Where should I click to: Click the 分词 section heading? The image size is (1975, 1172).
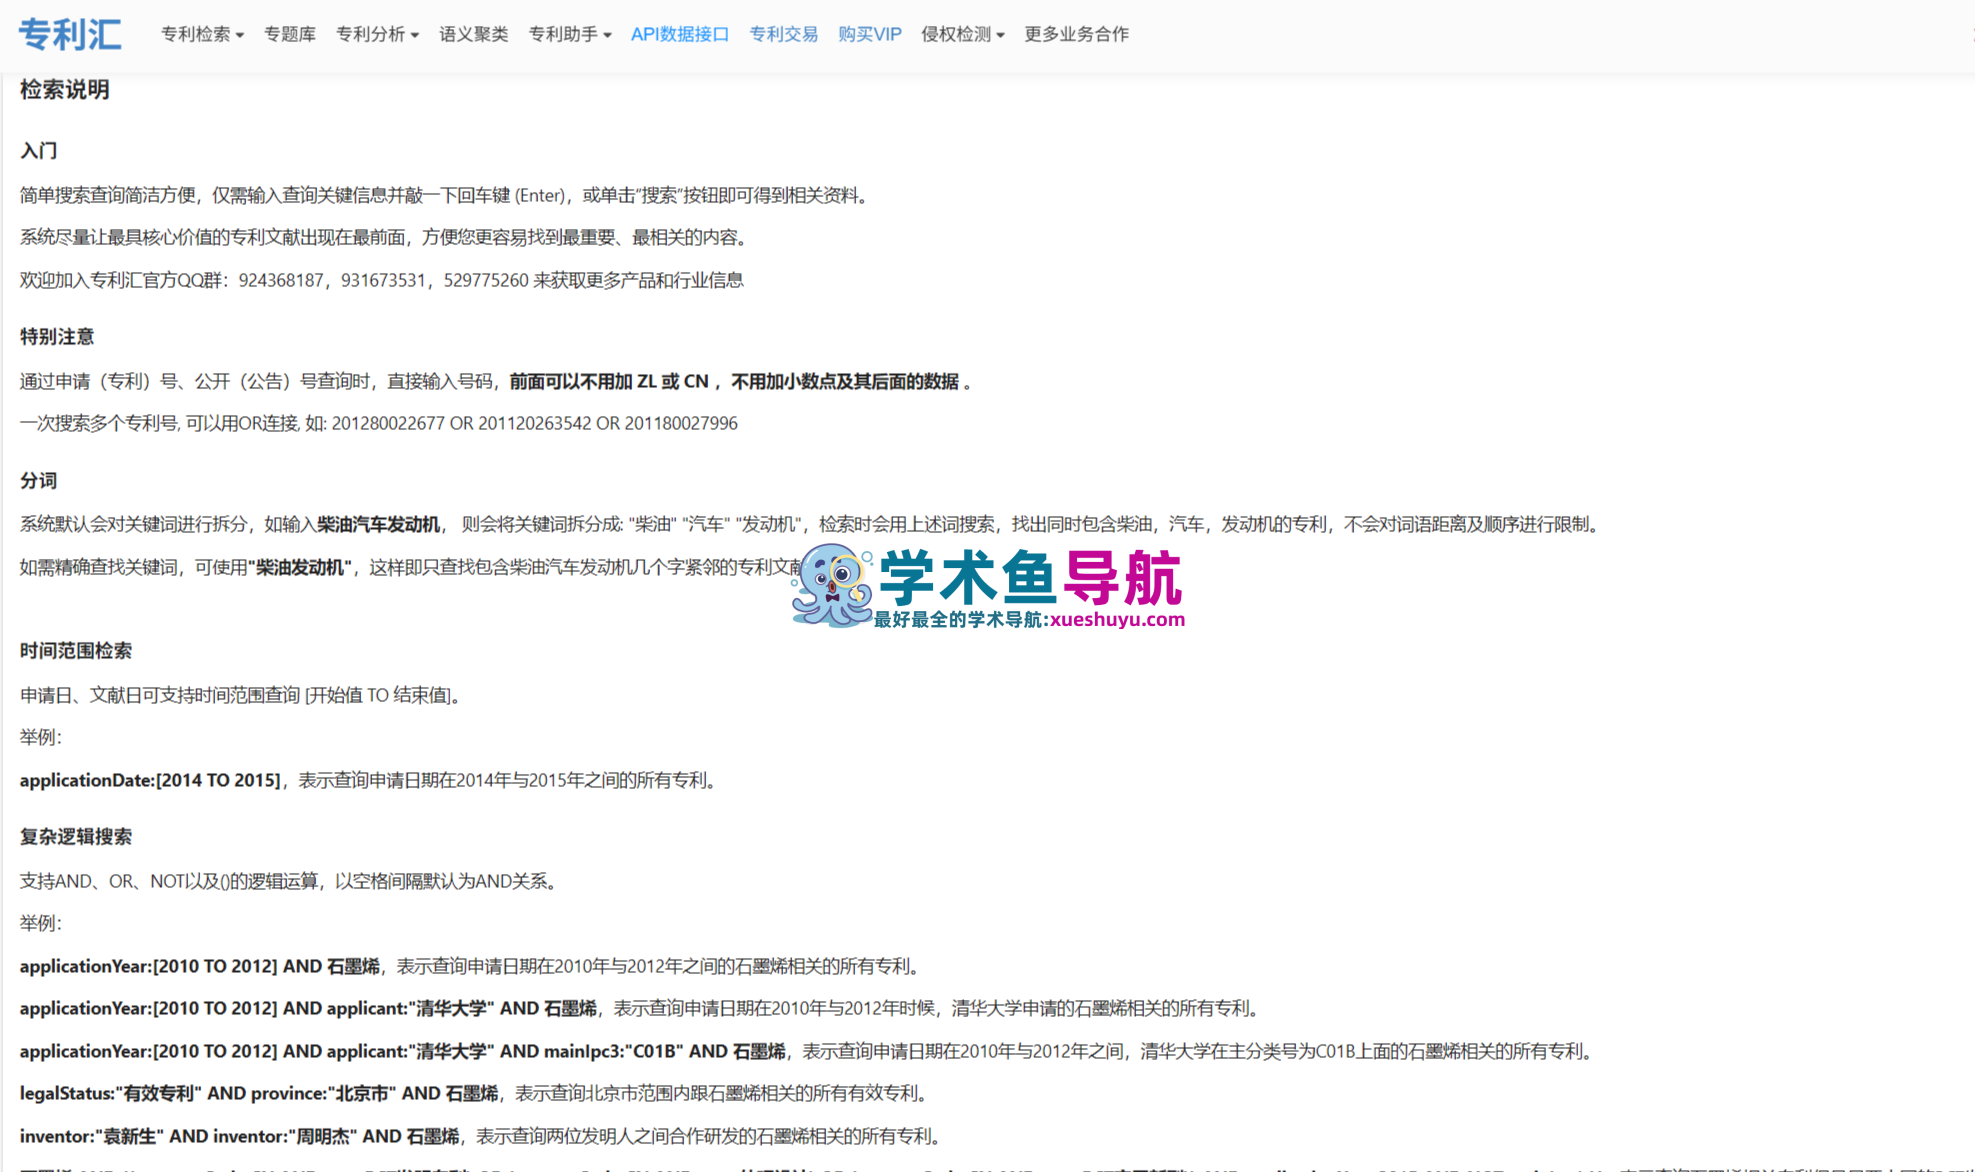tap(39, 481)
